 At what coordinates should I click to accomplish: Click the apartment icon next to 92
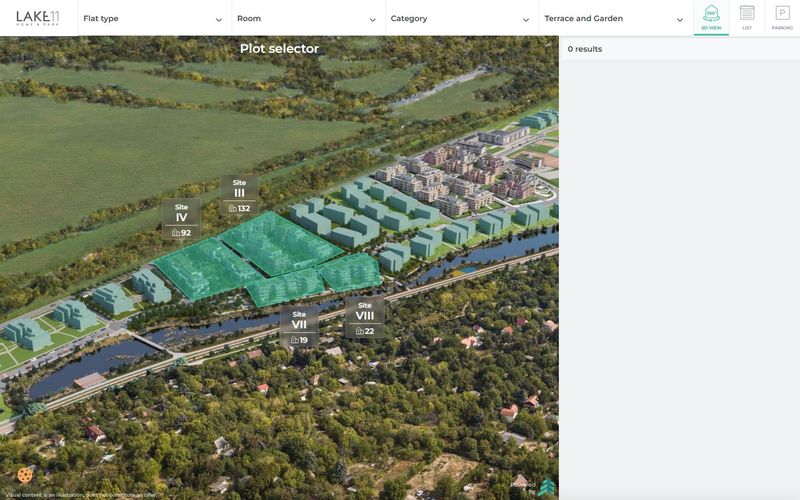click(x=176, y=233)
